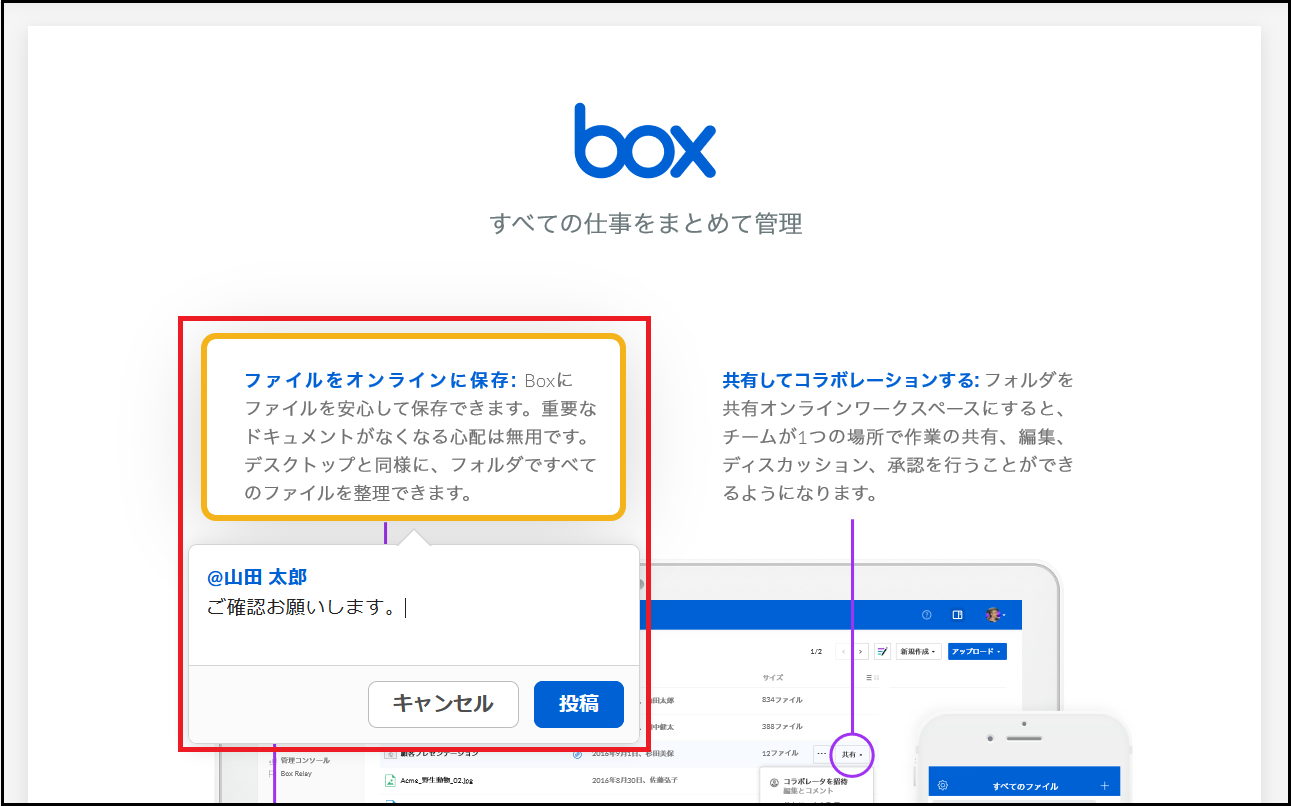
Task: Click the 834ファイル size value
Action: pyautogui.click(x=782, y=700)
